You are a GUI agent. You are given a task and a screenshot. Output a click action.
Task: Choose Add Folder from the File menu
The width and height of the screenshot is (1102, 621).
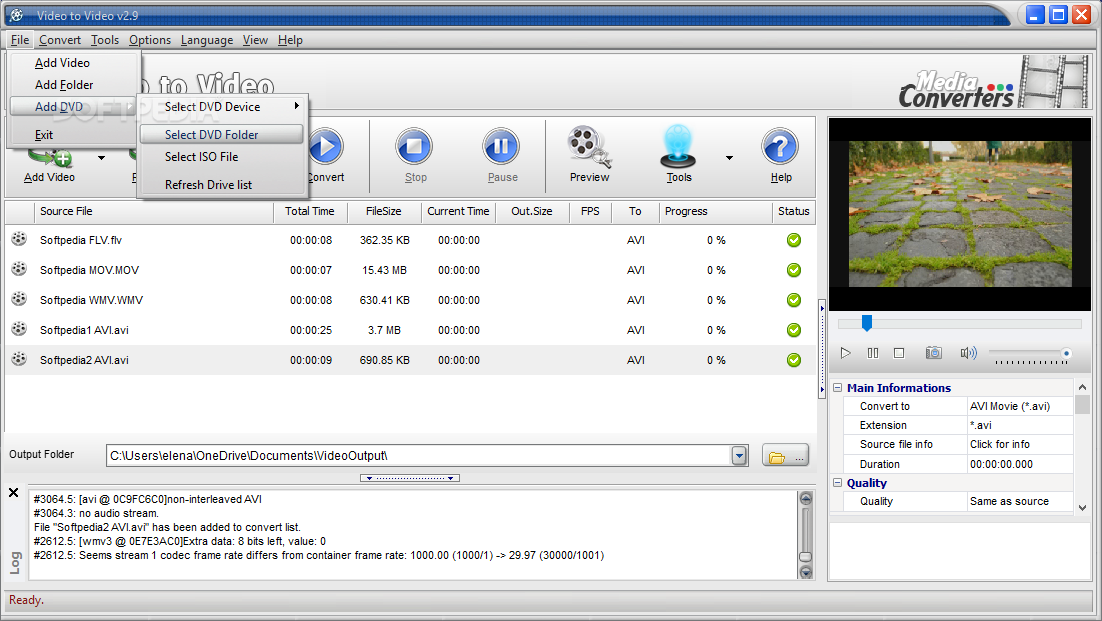click(73, 84)
